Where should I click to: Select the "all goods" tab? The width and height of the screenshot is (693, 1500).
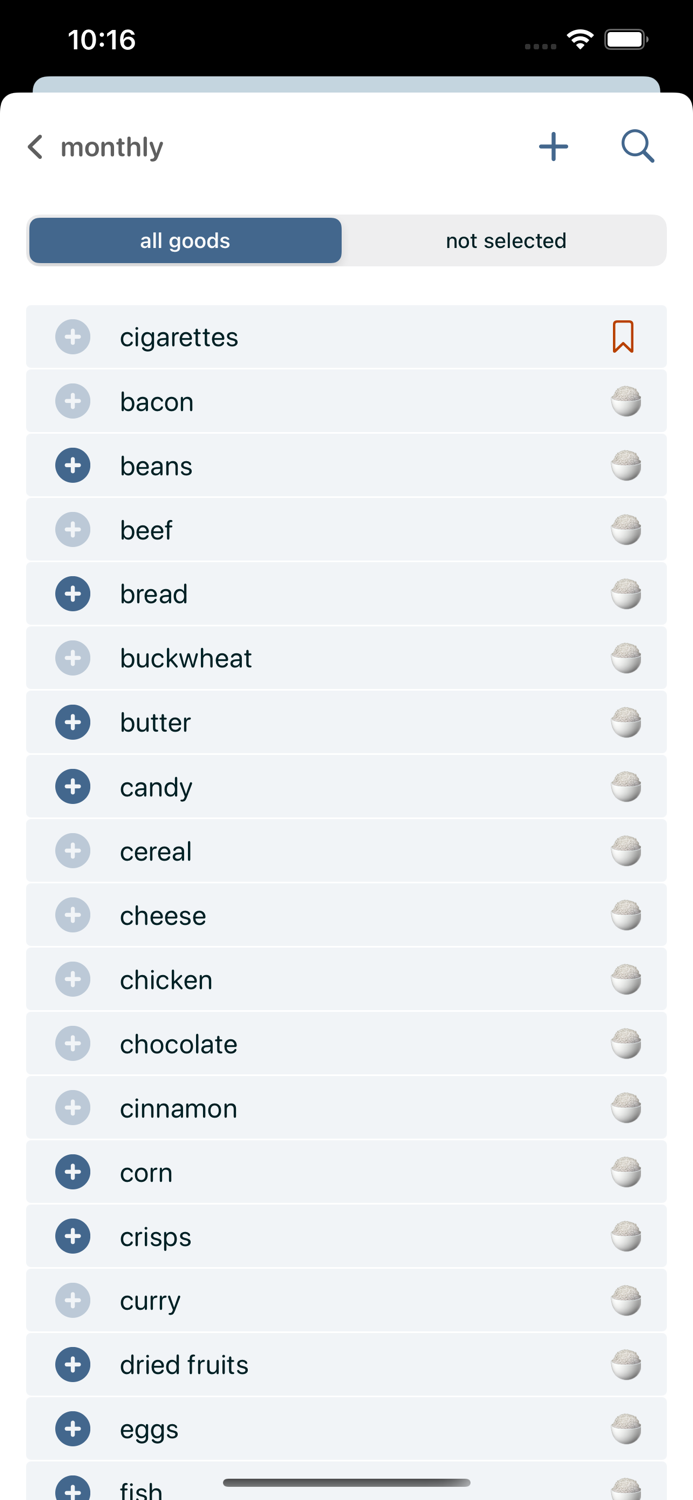tap(185, 241)
